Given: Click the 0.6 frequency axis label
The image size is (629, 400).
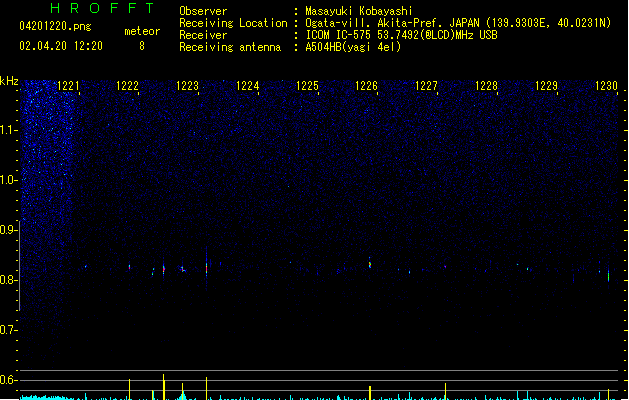Looking at the screenshot, I should (8, 380).
